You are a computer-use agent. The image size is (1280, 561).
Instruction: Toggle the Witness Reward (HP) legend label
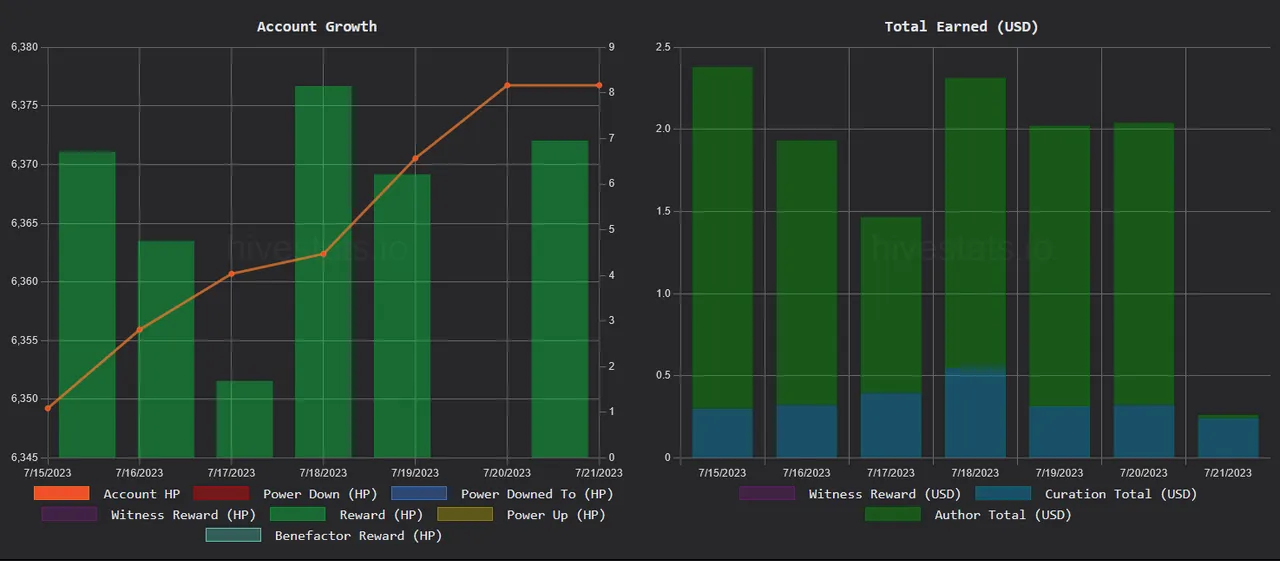tap(183, 515)
